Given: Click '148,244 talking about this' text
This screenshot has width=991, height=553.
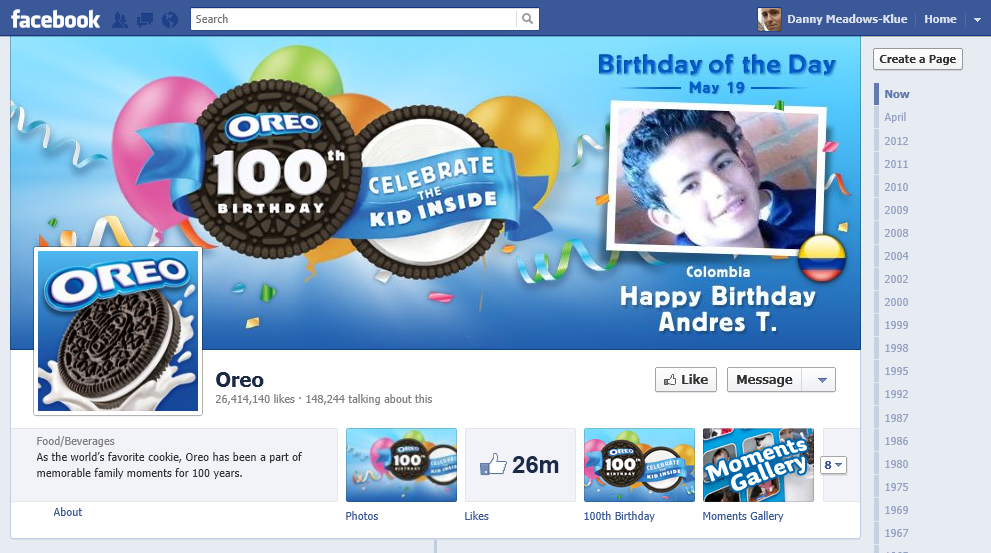Looking at the screenshot, I should [x=369, y=399].
